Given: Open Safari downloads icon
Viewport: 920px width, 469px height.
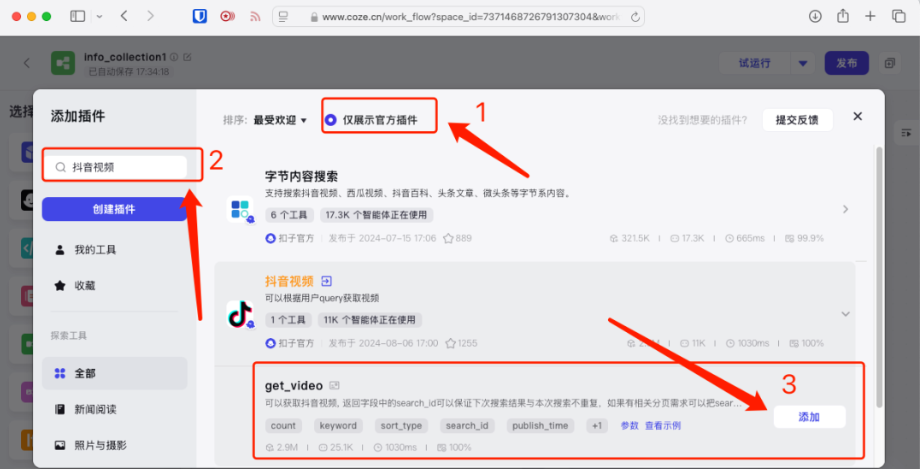Looking at the screenshot, I should pos(815,16).
